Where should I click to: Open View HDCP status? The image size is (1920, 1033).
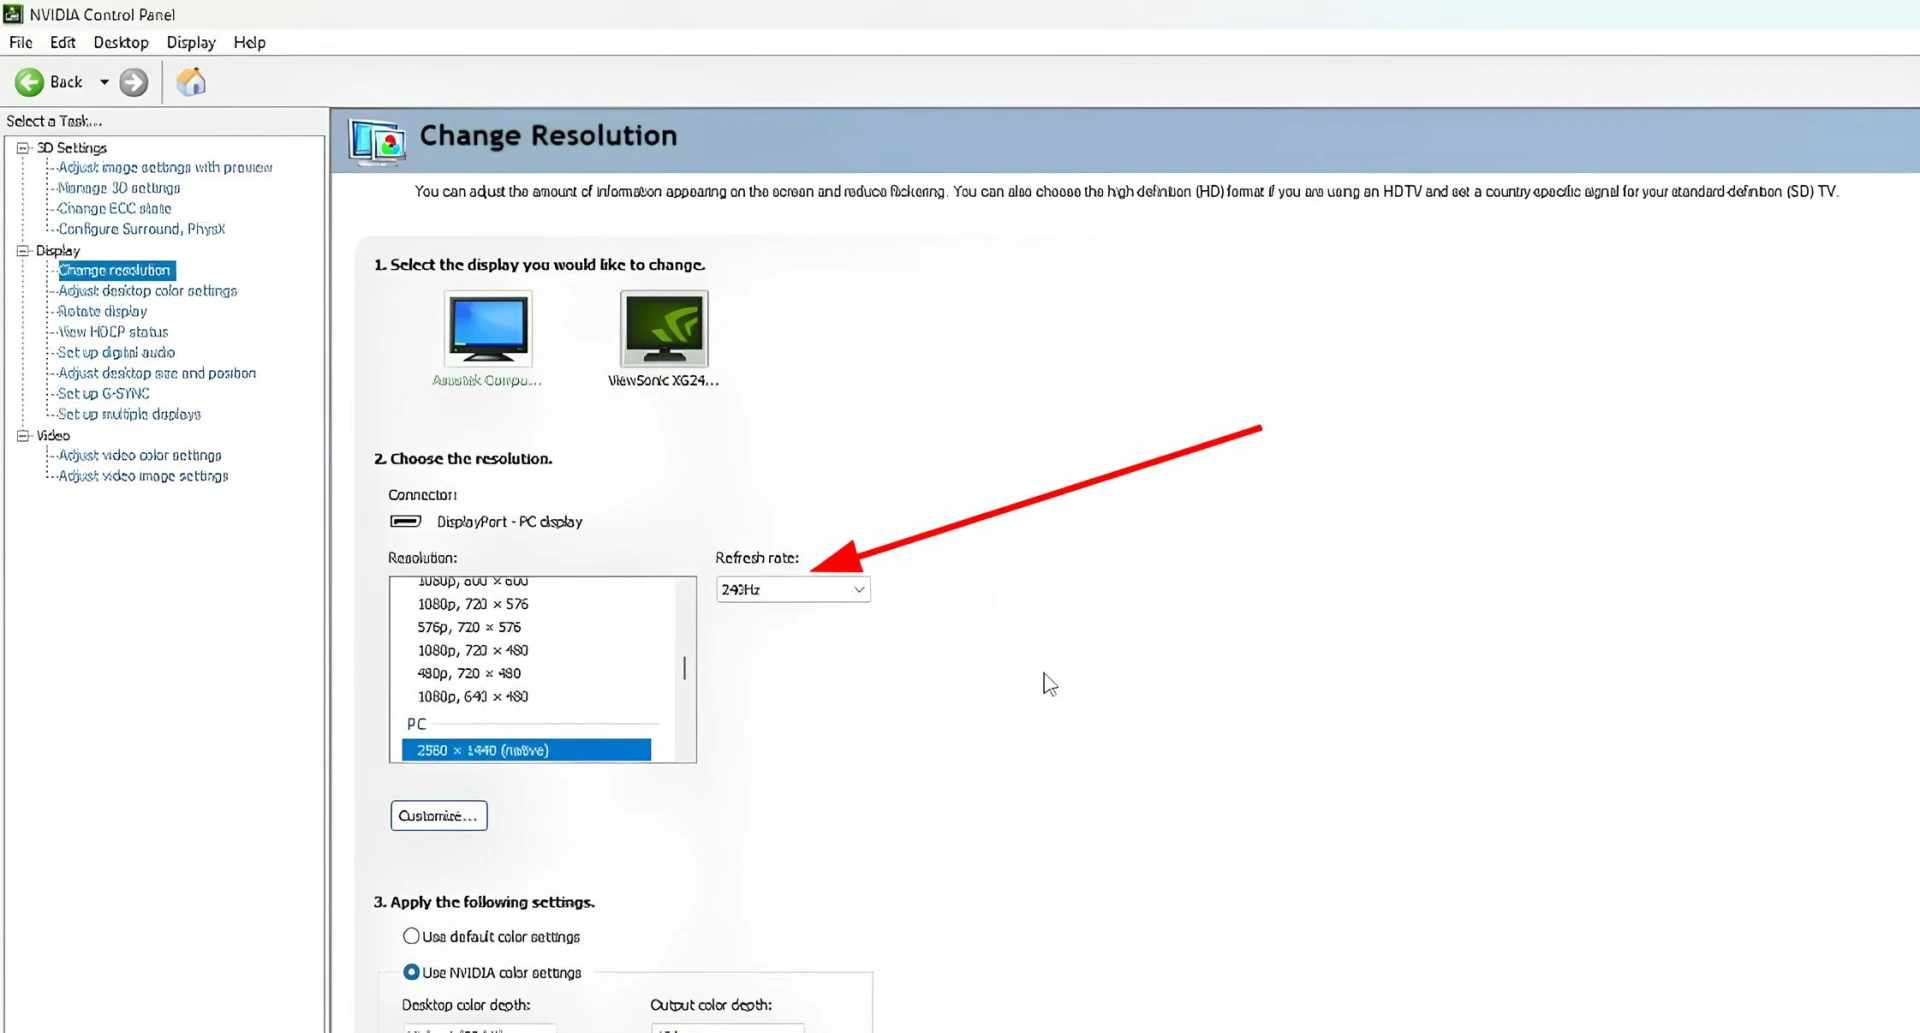click(x=113, y=332)
